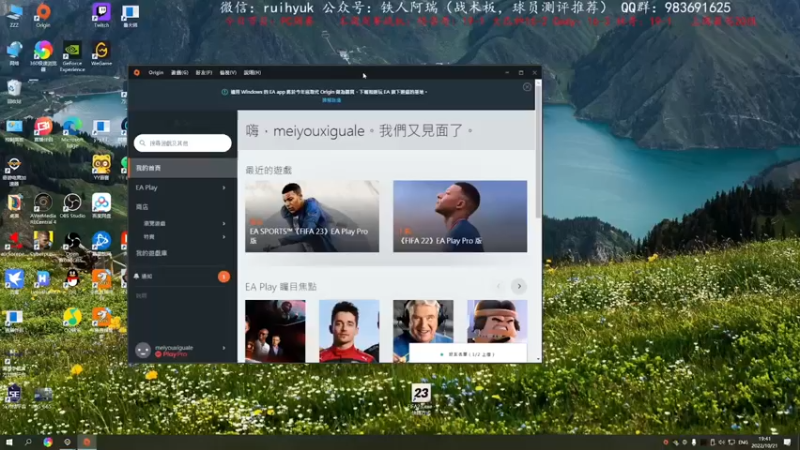The height and width of the screenshot is (450, 800).
Task: Open the 遊戲(G) menu in Origin
Action: point(179,72)
